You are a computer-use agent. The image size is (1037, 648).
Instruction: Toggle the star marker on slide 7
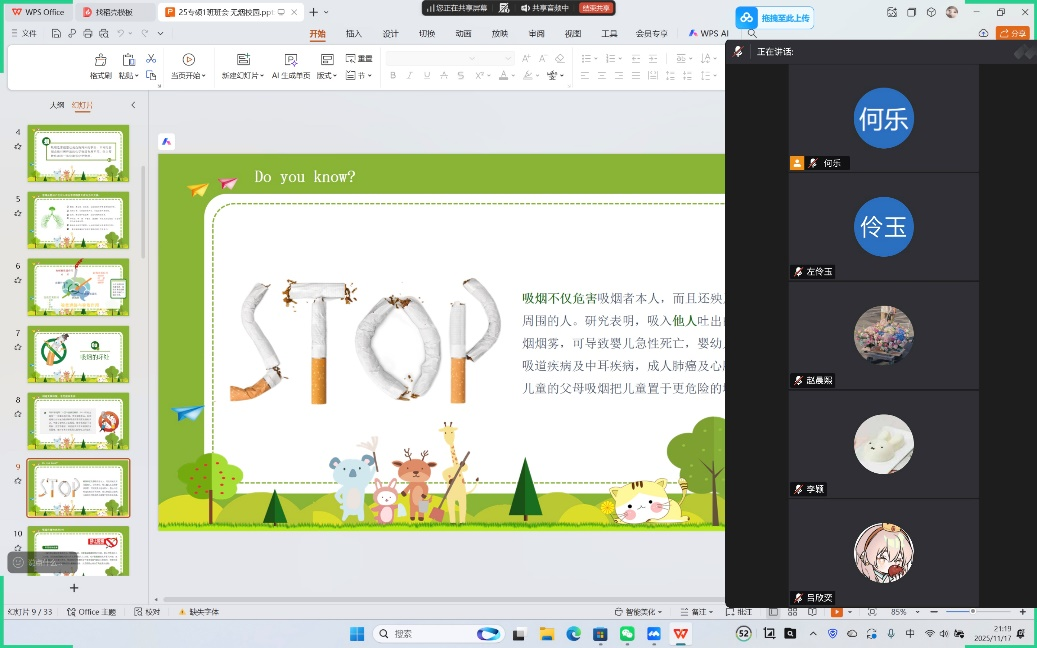click(18, 346)
